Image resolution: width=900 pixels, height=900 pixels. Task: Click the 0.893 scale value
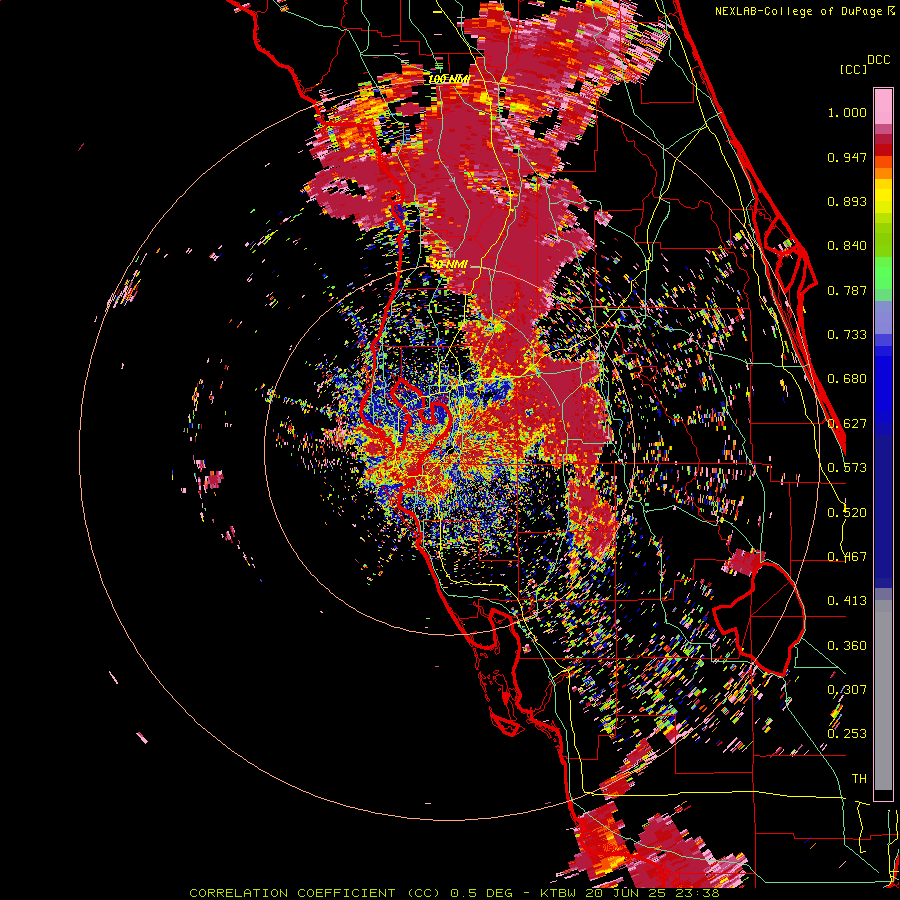click(x=847, y=201)
